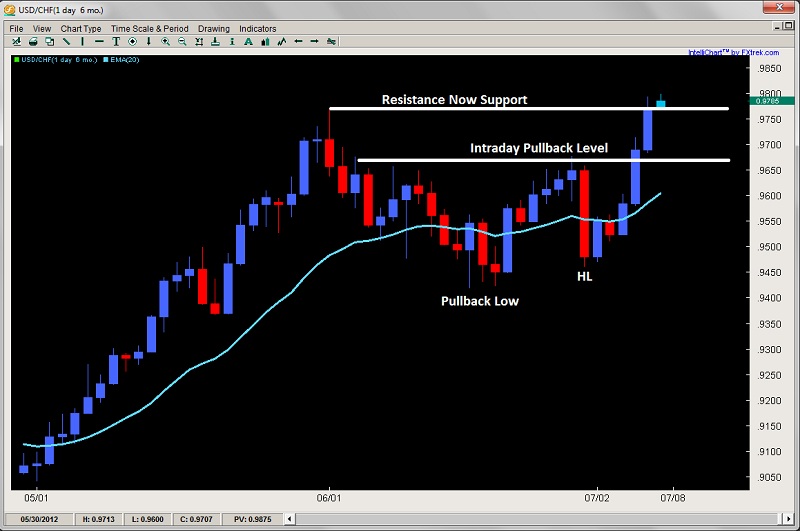The image size is (800, 531).
Task: Click the USD/CHF legend label
Action: [59, 60]
